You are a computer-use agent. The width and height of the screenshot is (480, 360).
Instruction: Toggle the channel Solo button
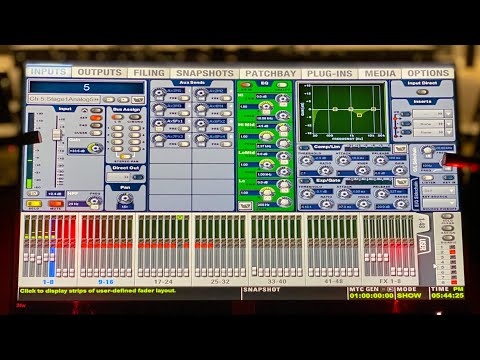point(34,203)
